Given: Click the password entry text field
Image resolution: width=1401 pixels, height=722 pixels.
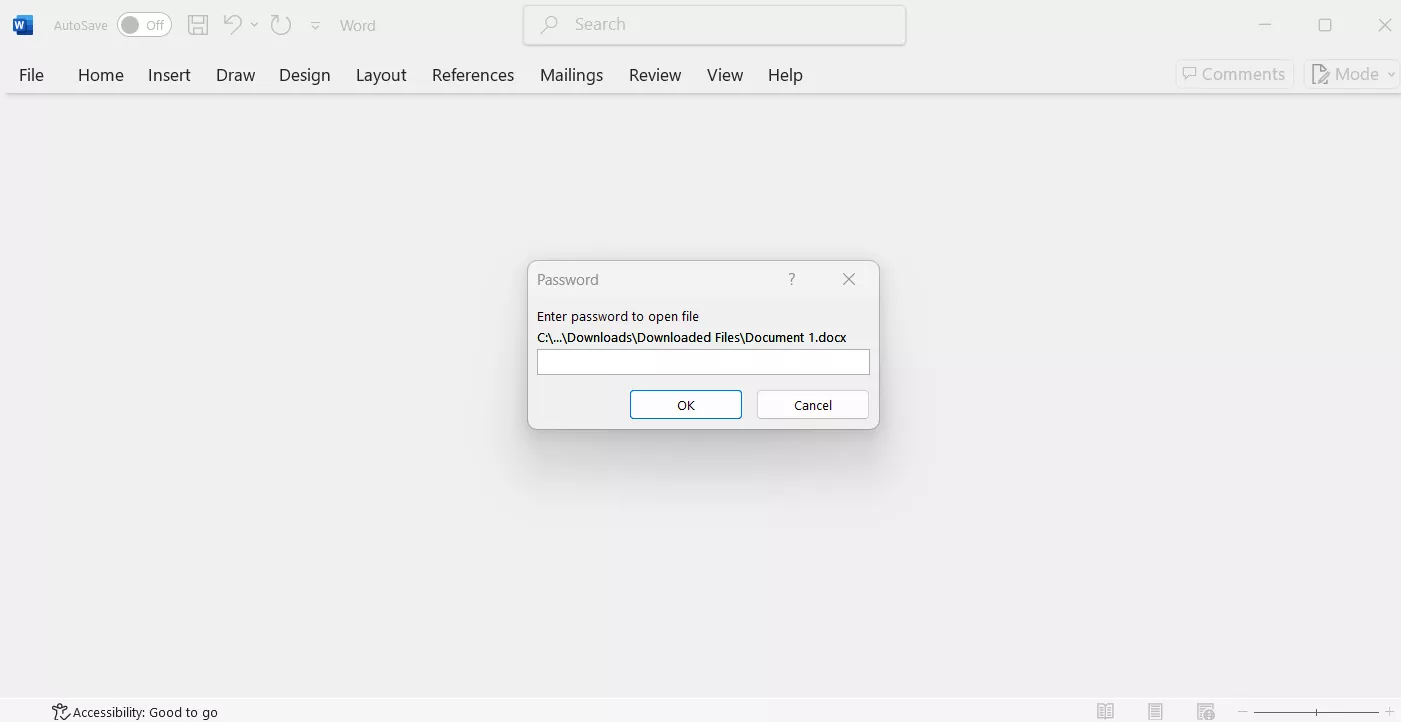Looking at the screenshot, I should coord(702,362).
